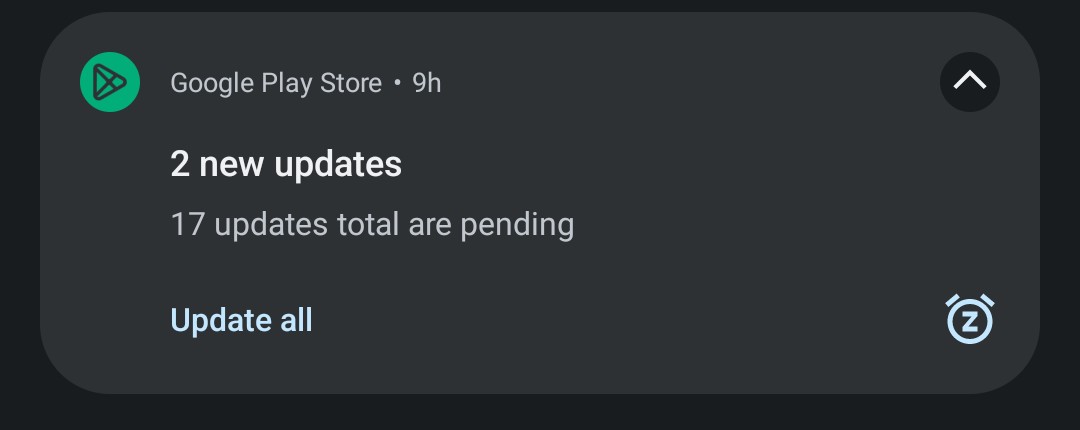
Task: Click the word "pending" in notification body
Action: pos(517,226)
